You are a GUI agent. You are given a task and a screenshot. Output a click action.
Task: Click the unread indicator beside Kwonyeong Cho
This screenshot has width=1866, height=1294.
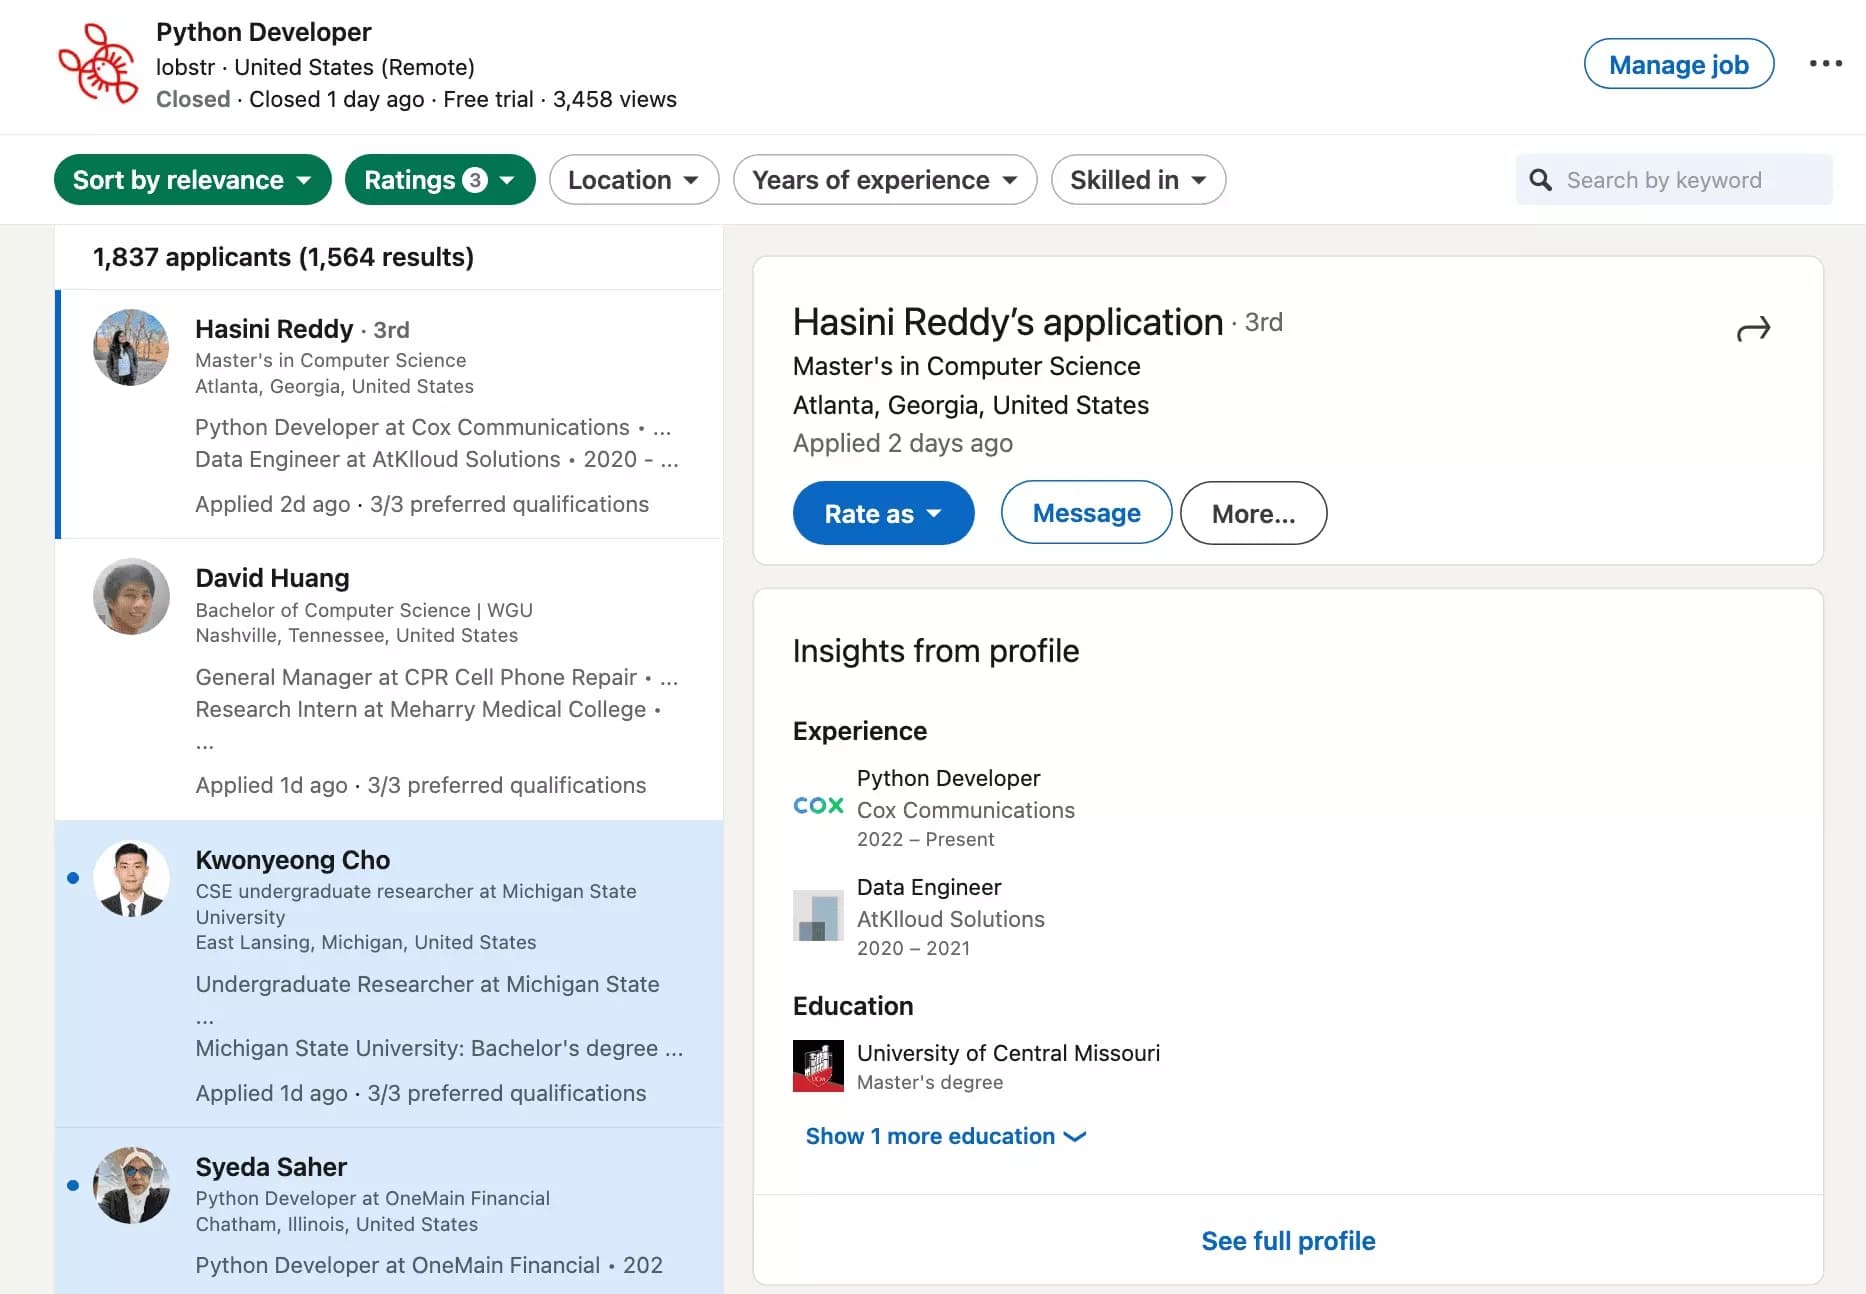73,878
